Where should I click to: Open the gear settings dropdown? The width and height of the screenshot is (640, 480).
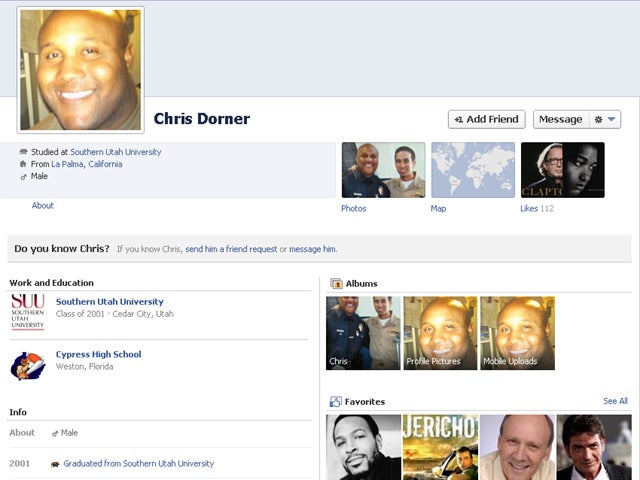point(606,119)
